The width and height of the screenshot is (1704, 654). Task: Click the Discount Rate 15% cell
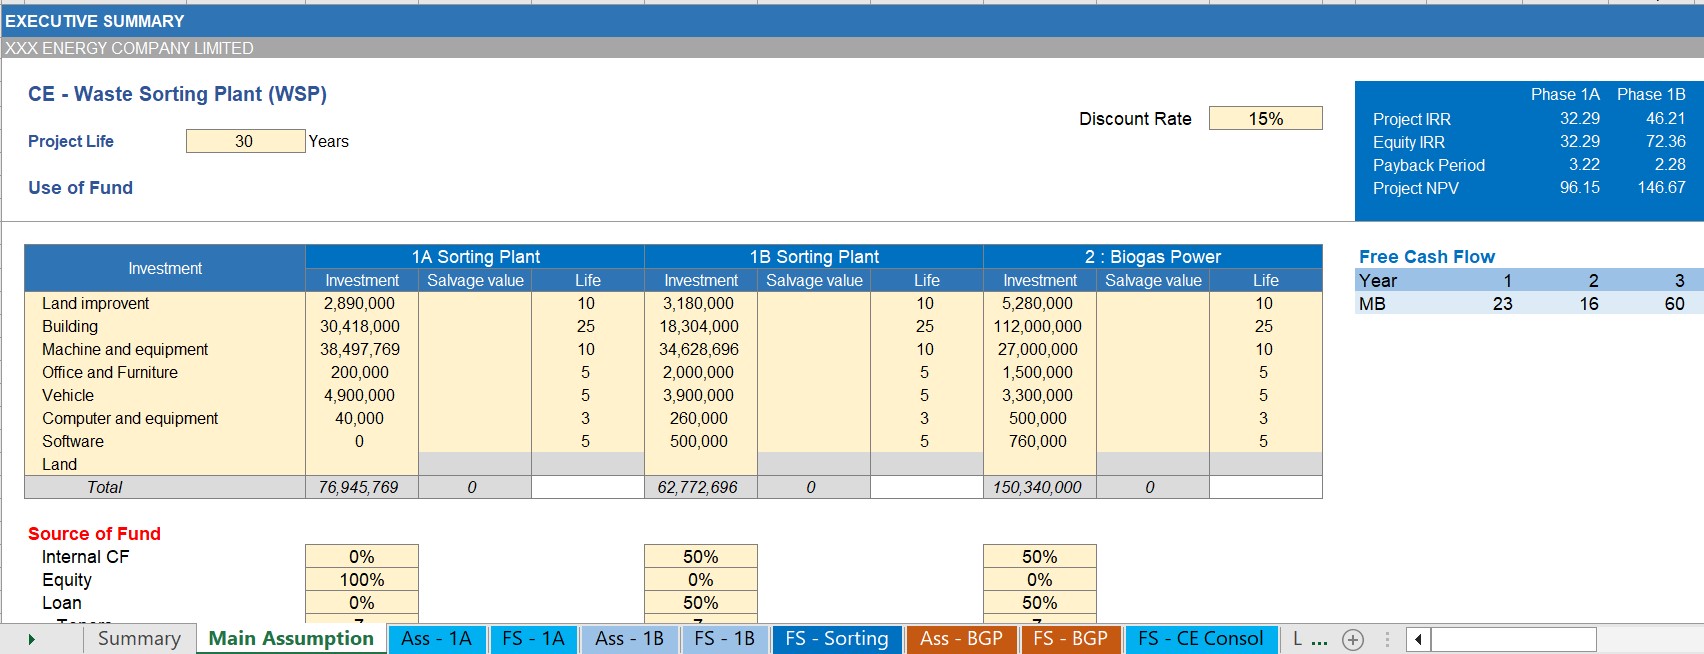click(x=1265, y=119)
